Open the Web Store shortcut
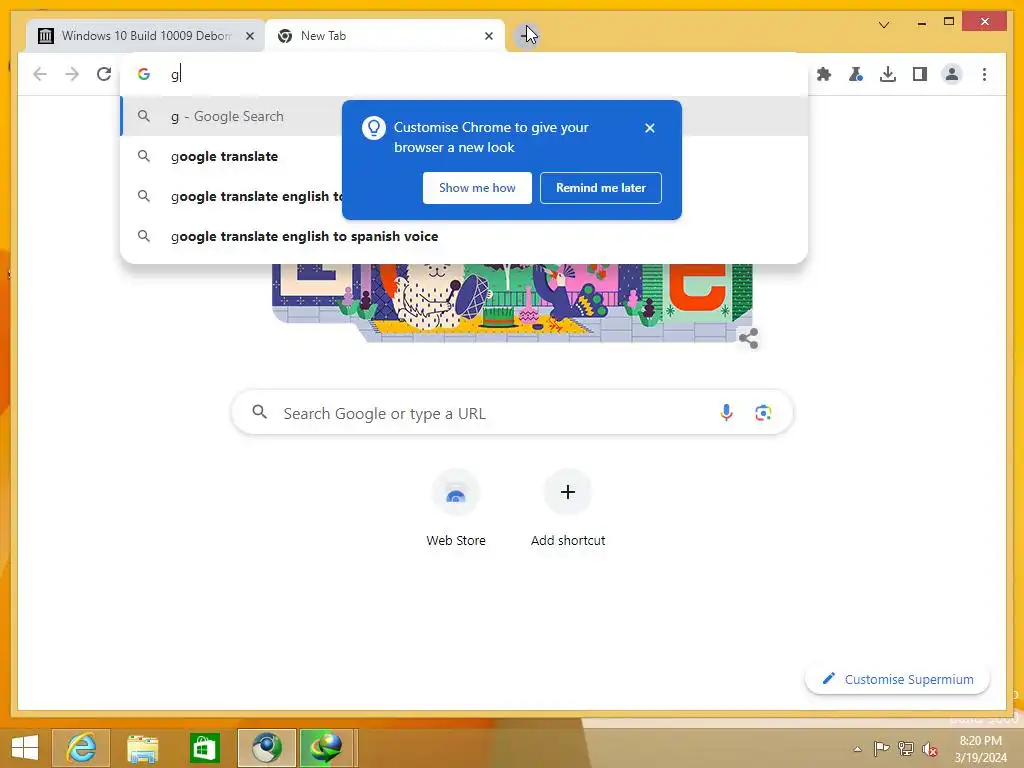Screen dimensions: 1024x768 tap(456, 509)
